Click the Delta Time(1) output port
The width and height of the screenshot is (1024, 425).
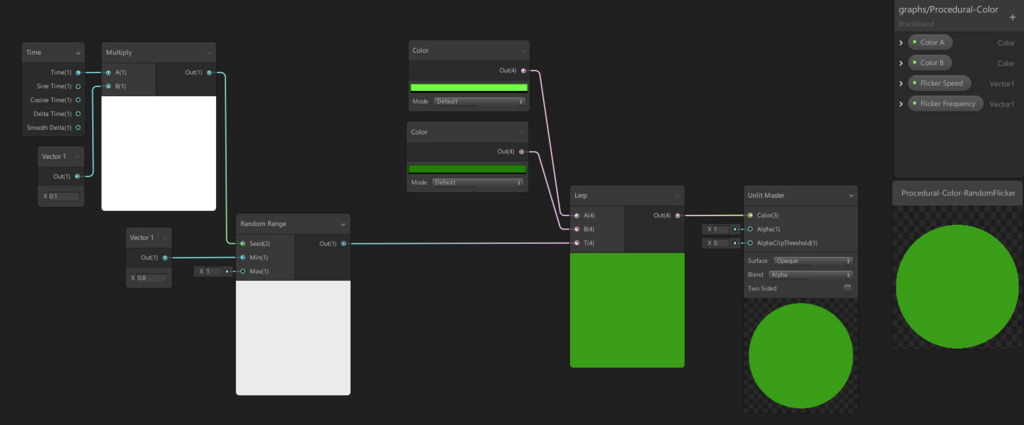(78, 114)
